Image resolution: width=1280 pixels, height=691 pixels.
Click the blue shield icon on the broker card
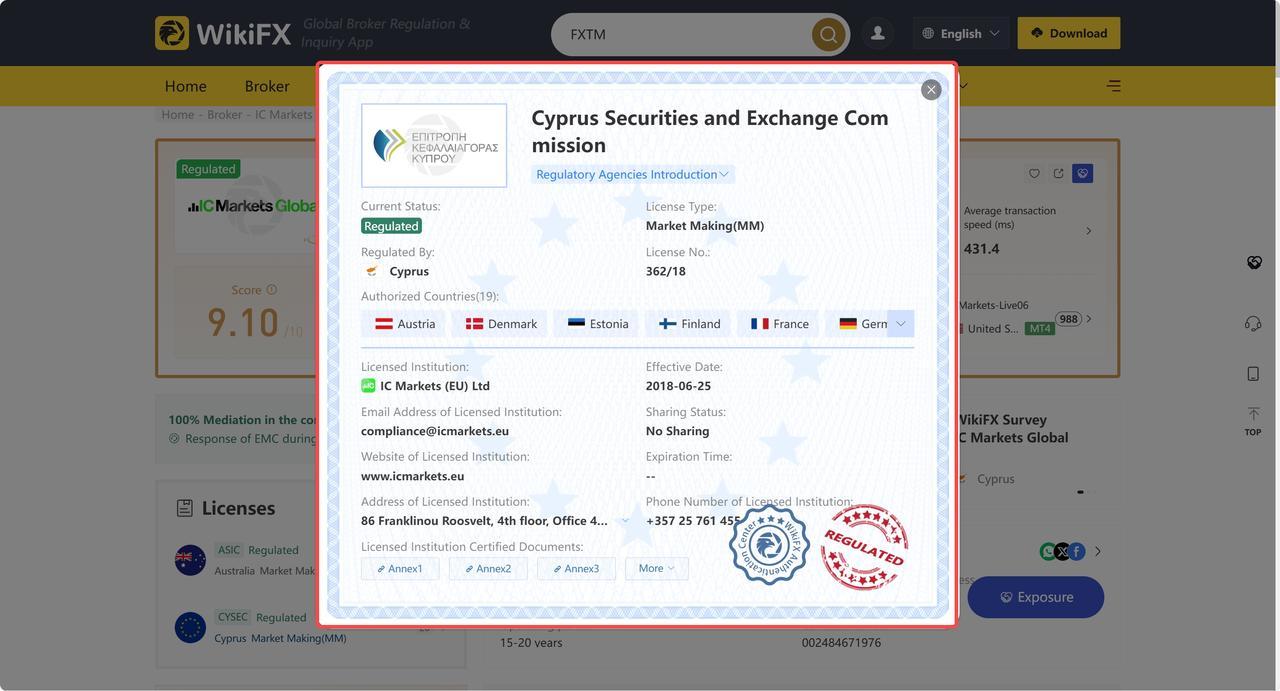click(x=1082, y=173)
